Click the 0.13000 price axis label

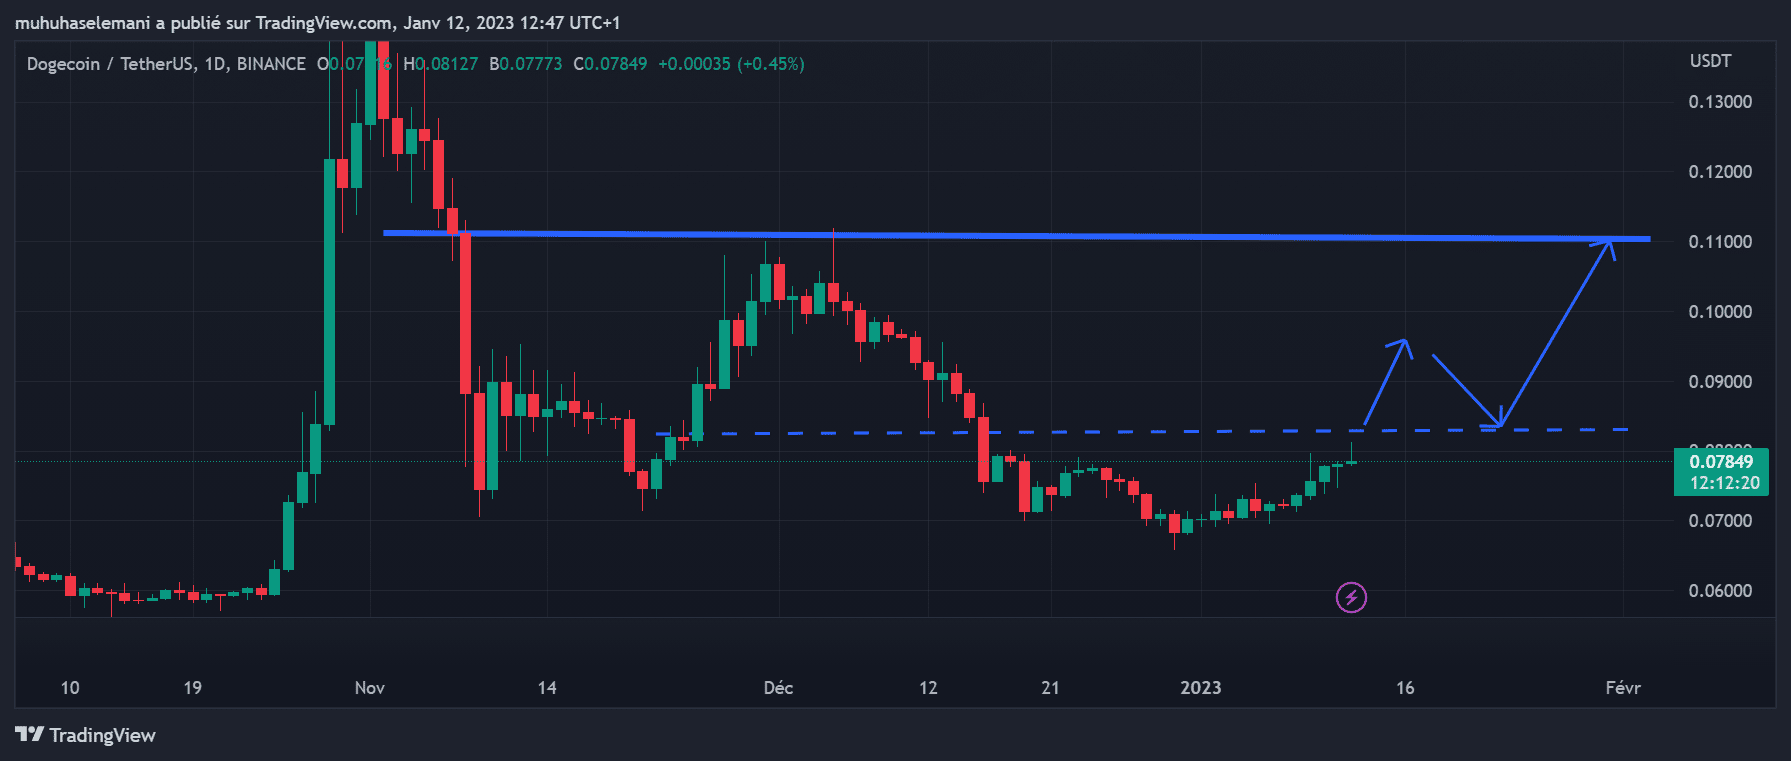pos(1720,102)
